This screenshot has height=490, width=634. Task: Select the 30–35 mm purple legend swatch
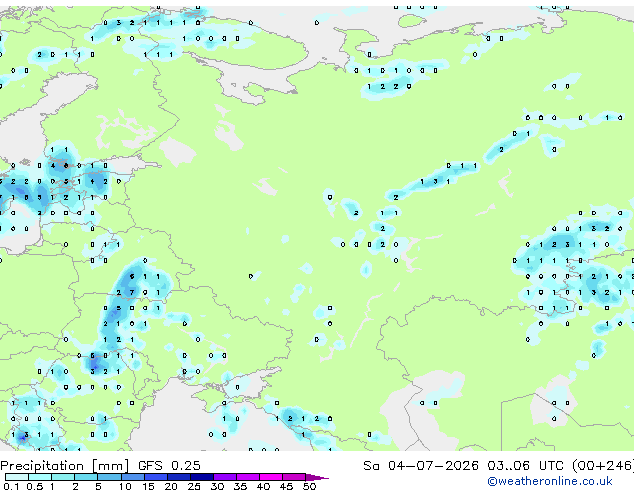224,477
